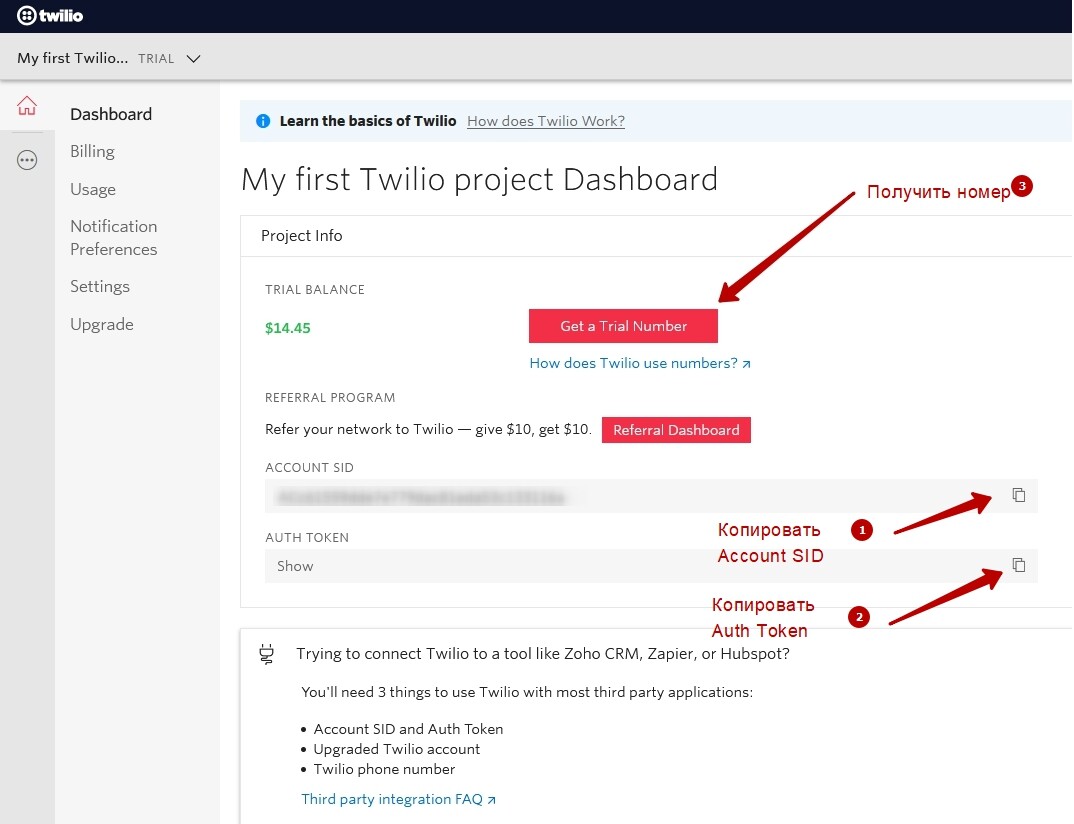Click the Account SID and Auth Token bullet
The image size is (1074, 824).
click(408, 729)
